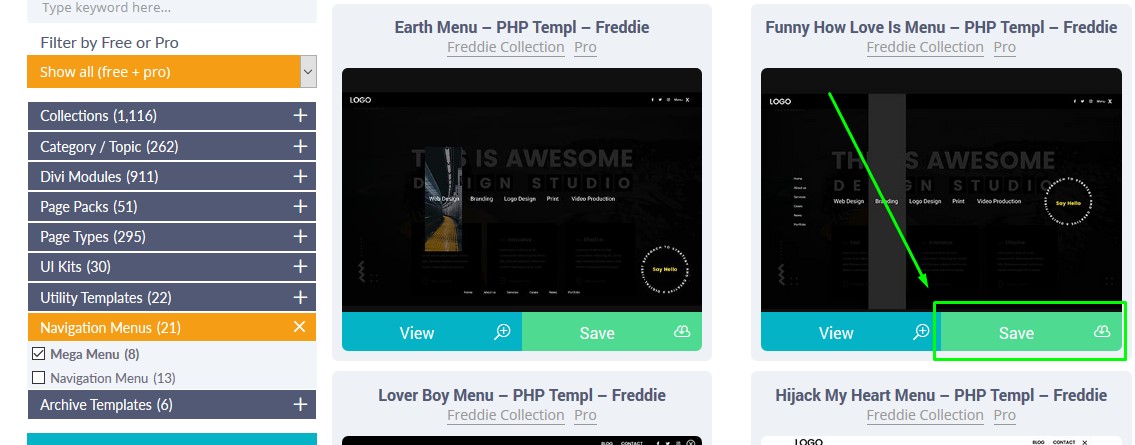This screenshot has width=1135, height=445.
Task: Check the Navigation Menu (13) checkbox
Action: [39, 378]
